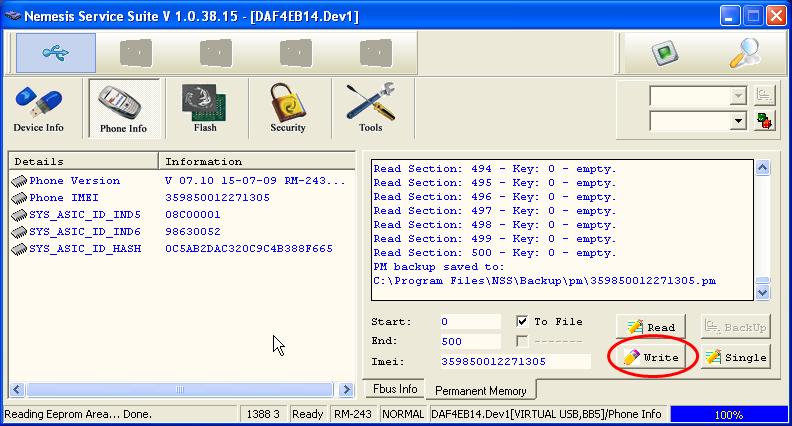The image size is (792, 426).
Task: Click the green chip icon in top toolbar
Action: click(665, 54)
